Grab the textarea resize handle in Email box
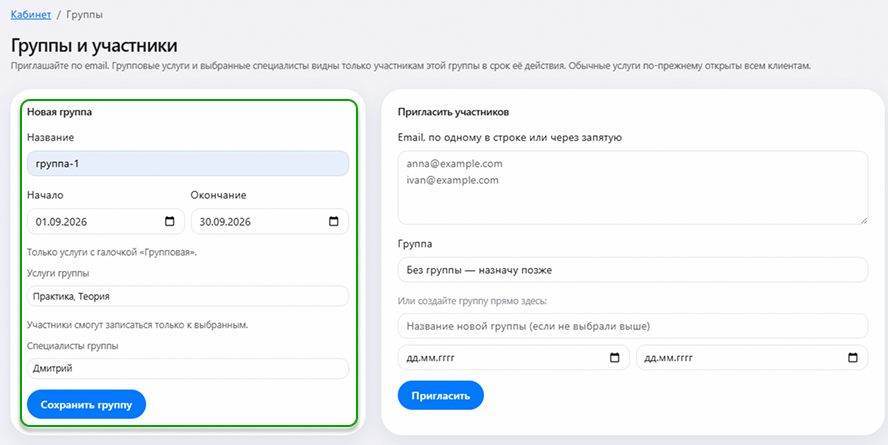Image resolution: width=888 pixels, height=445 pixels. pyautogui.click(x=864, y=220)
